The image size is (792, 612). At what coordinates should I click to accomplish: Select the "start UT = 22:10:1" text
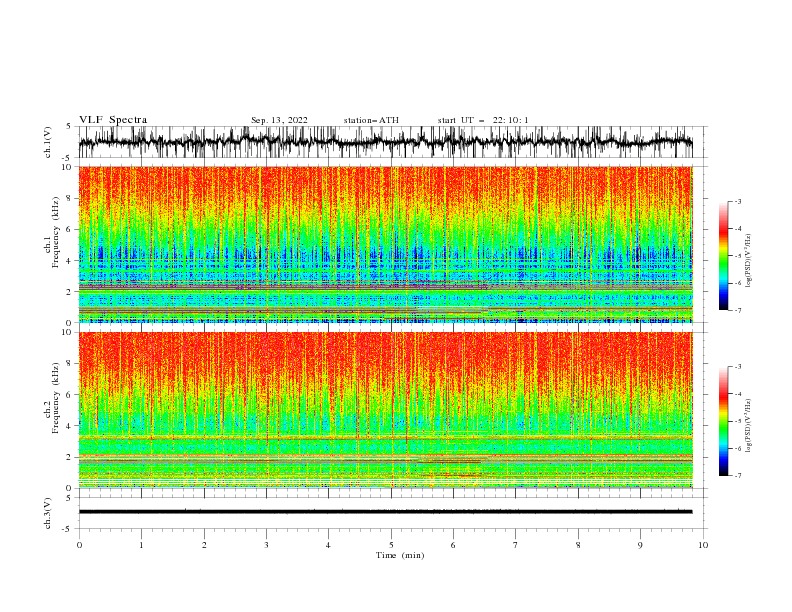tap(483, 120)
